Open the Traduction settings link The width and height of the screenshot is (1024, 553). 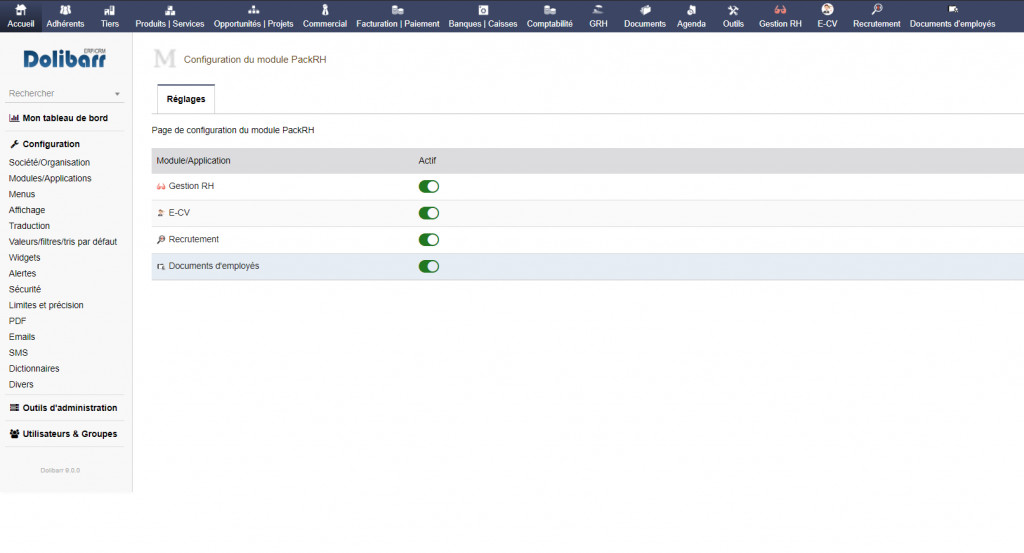pyautogui.click(x=29, y=226)
